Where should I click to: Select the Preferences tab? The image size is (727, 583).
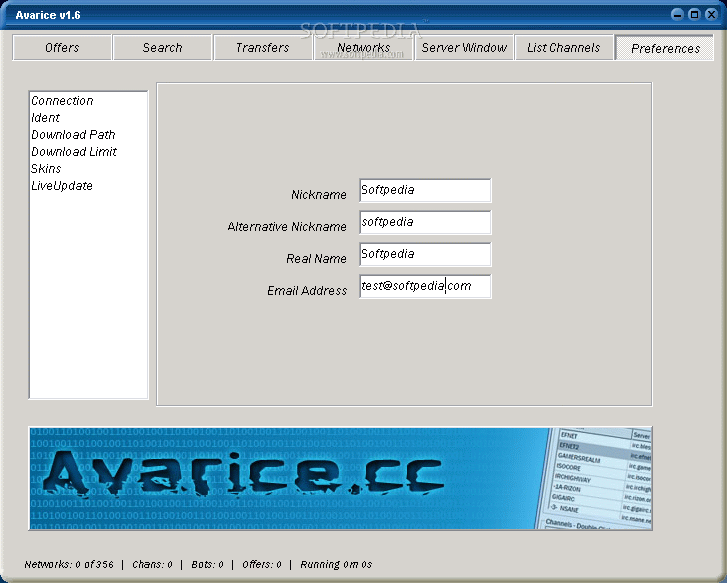pos(665,48)
